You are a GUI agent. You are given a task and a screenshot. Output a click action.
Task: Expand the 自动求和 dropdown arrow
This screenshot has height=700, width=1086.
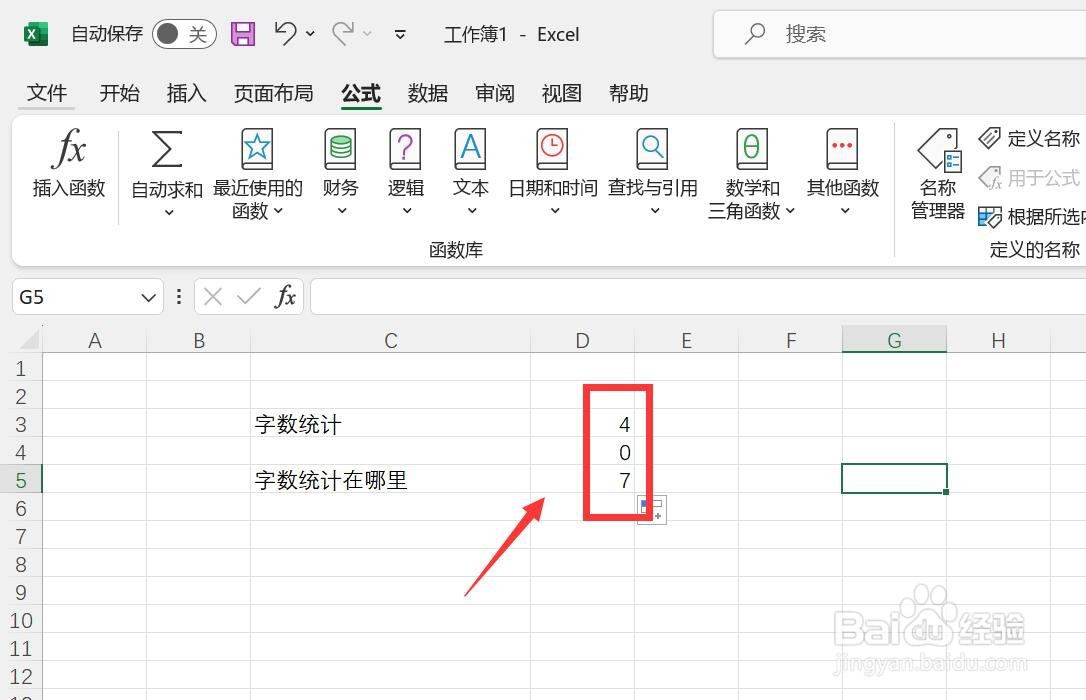(x=168, y=213)
